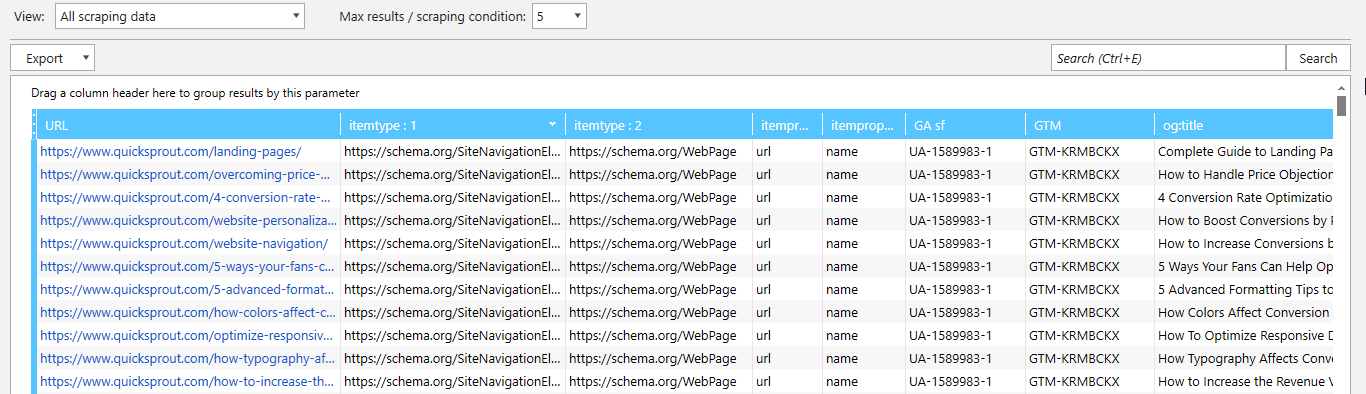Click the vertical scrollbar thumb

coord(1342,106)
